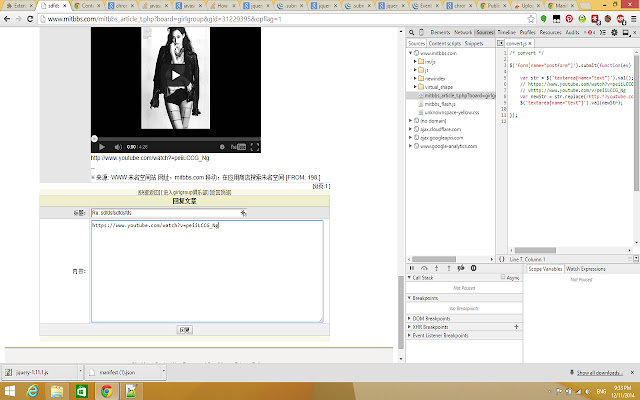Play the embedded video with center play button
Screen dimensions: 640x400
click(x=176, y=75)
